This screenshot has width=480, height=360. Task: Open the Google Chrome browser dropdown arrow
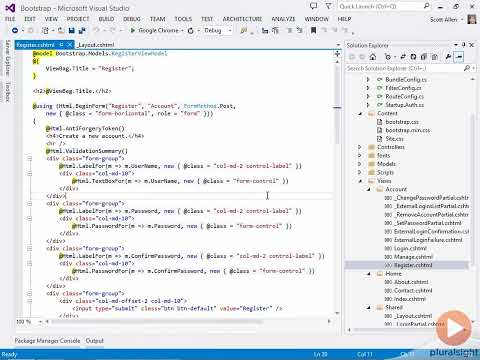(183, 31)
